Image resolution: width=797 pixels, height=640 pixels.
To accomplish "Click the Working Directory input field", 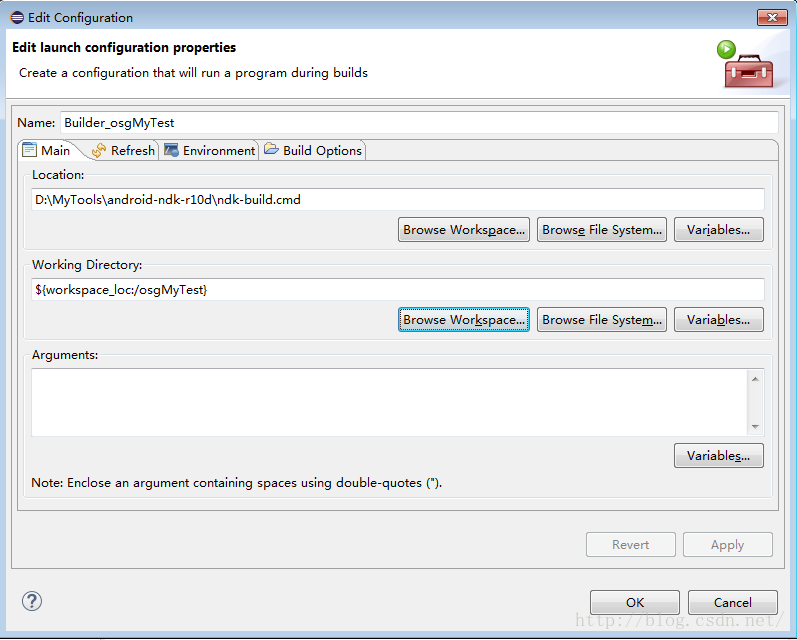I will click(398, 289).
